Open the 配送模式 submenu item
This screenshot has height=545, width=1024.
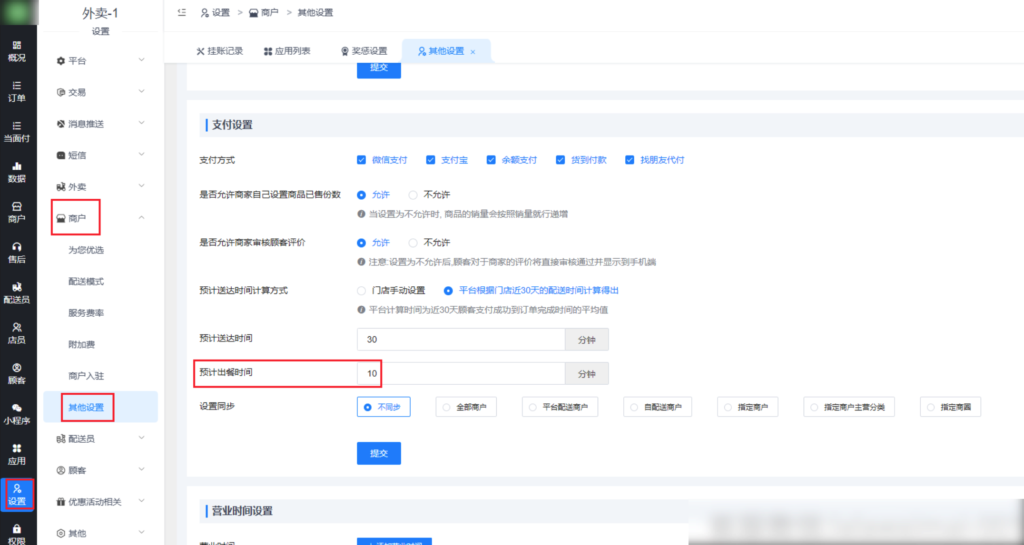(86, 281)
